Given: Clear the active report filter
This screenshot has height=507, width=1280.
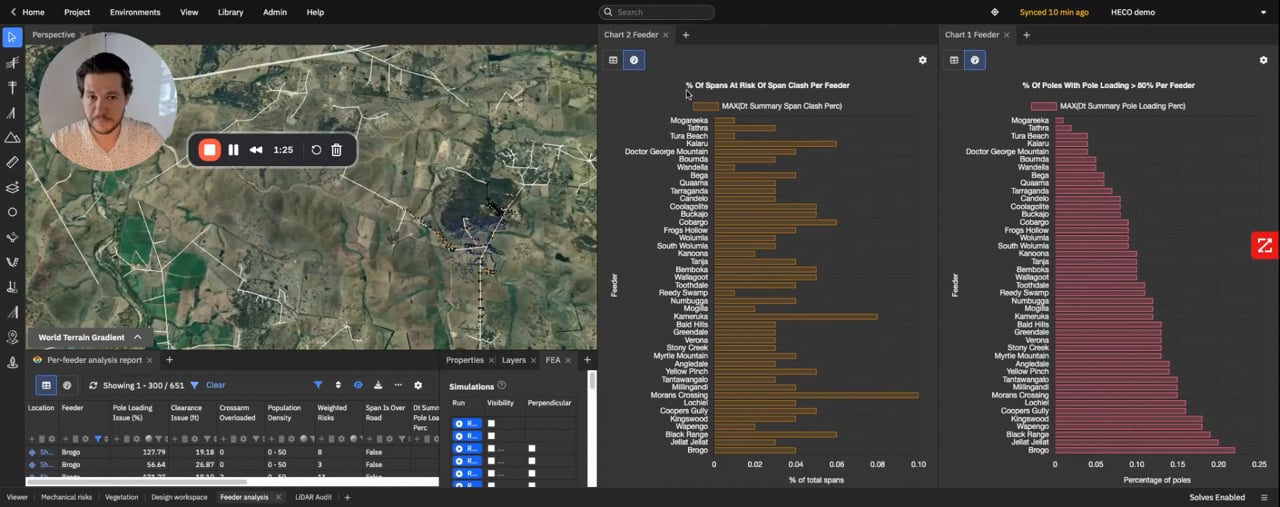Looking at the screenshot, I should pos(215,385).
